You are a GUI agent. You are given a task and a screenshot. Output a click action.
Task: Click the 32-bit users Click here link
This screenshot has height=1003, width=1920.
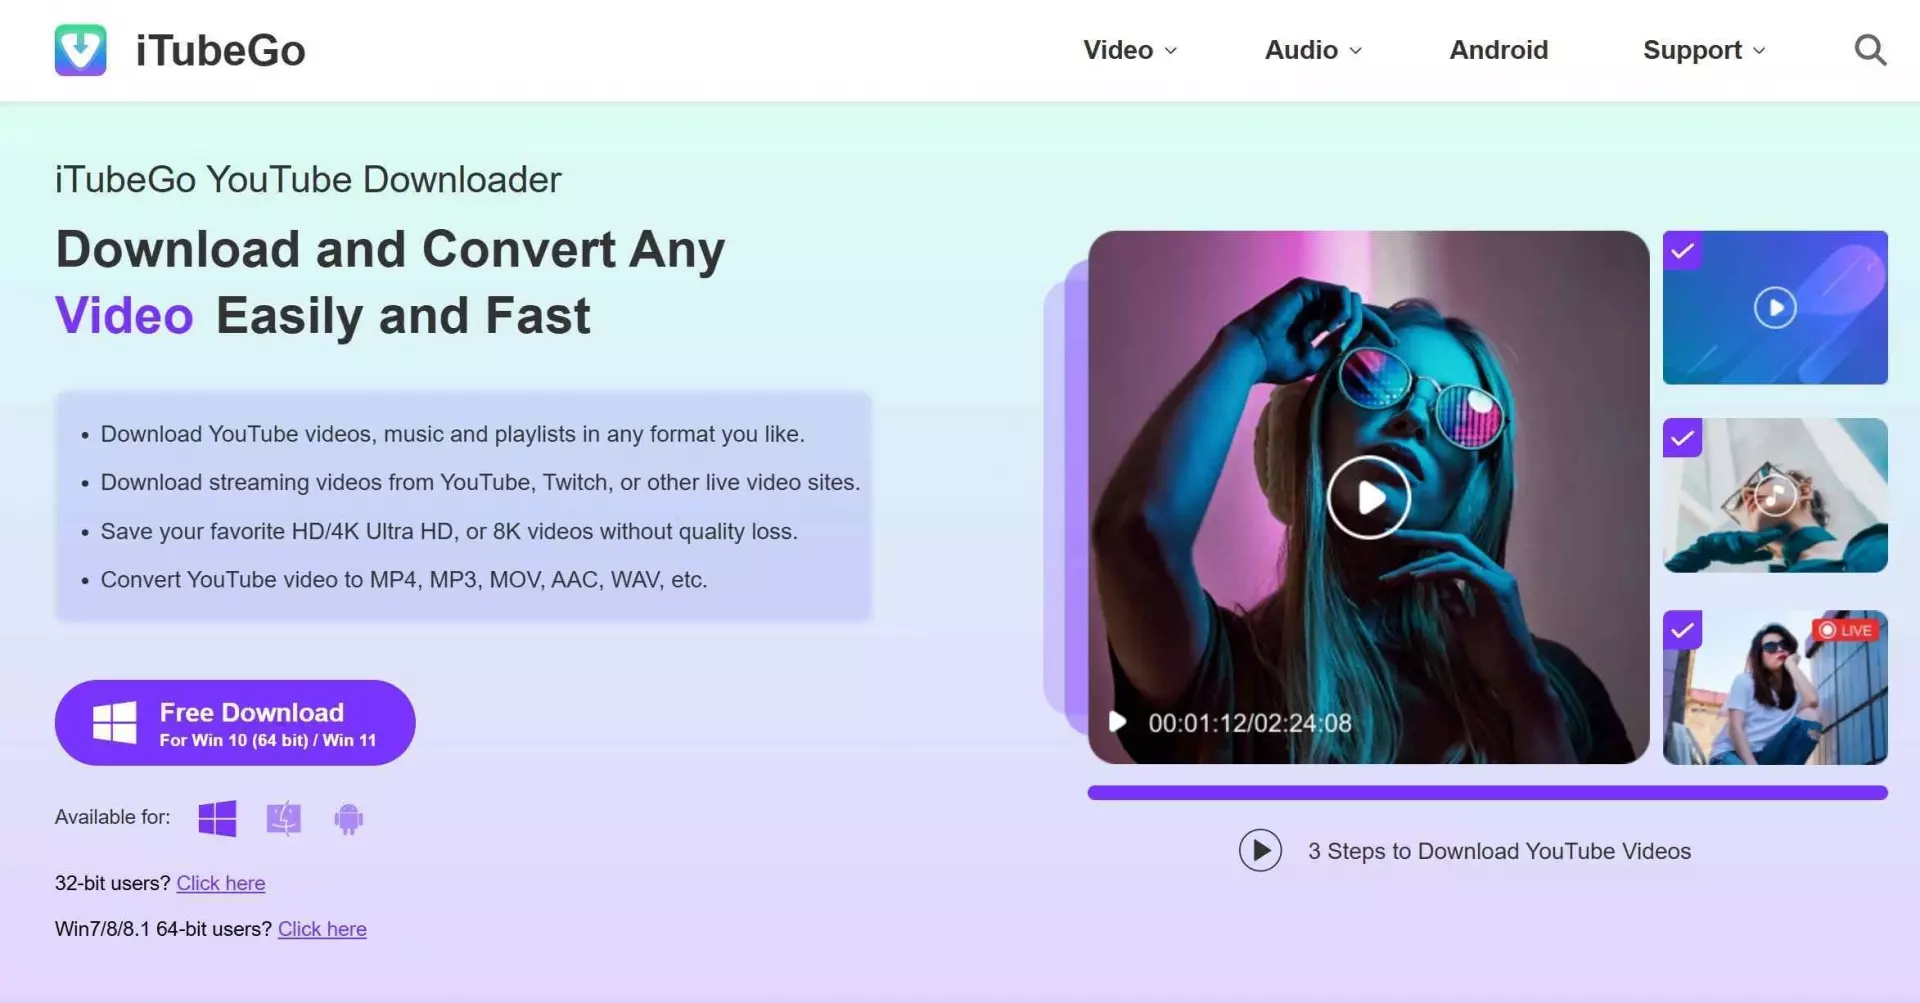(x=221, y=883)
